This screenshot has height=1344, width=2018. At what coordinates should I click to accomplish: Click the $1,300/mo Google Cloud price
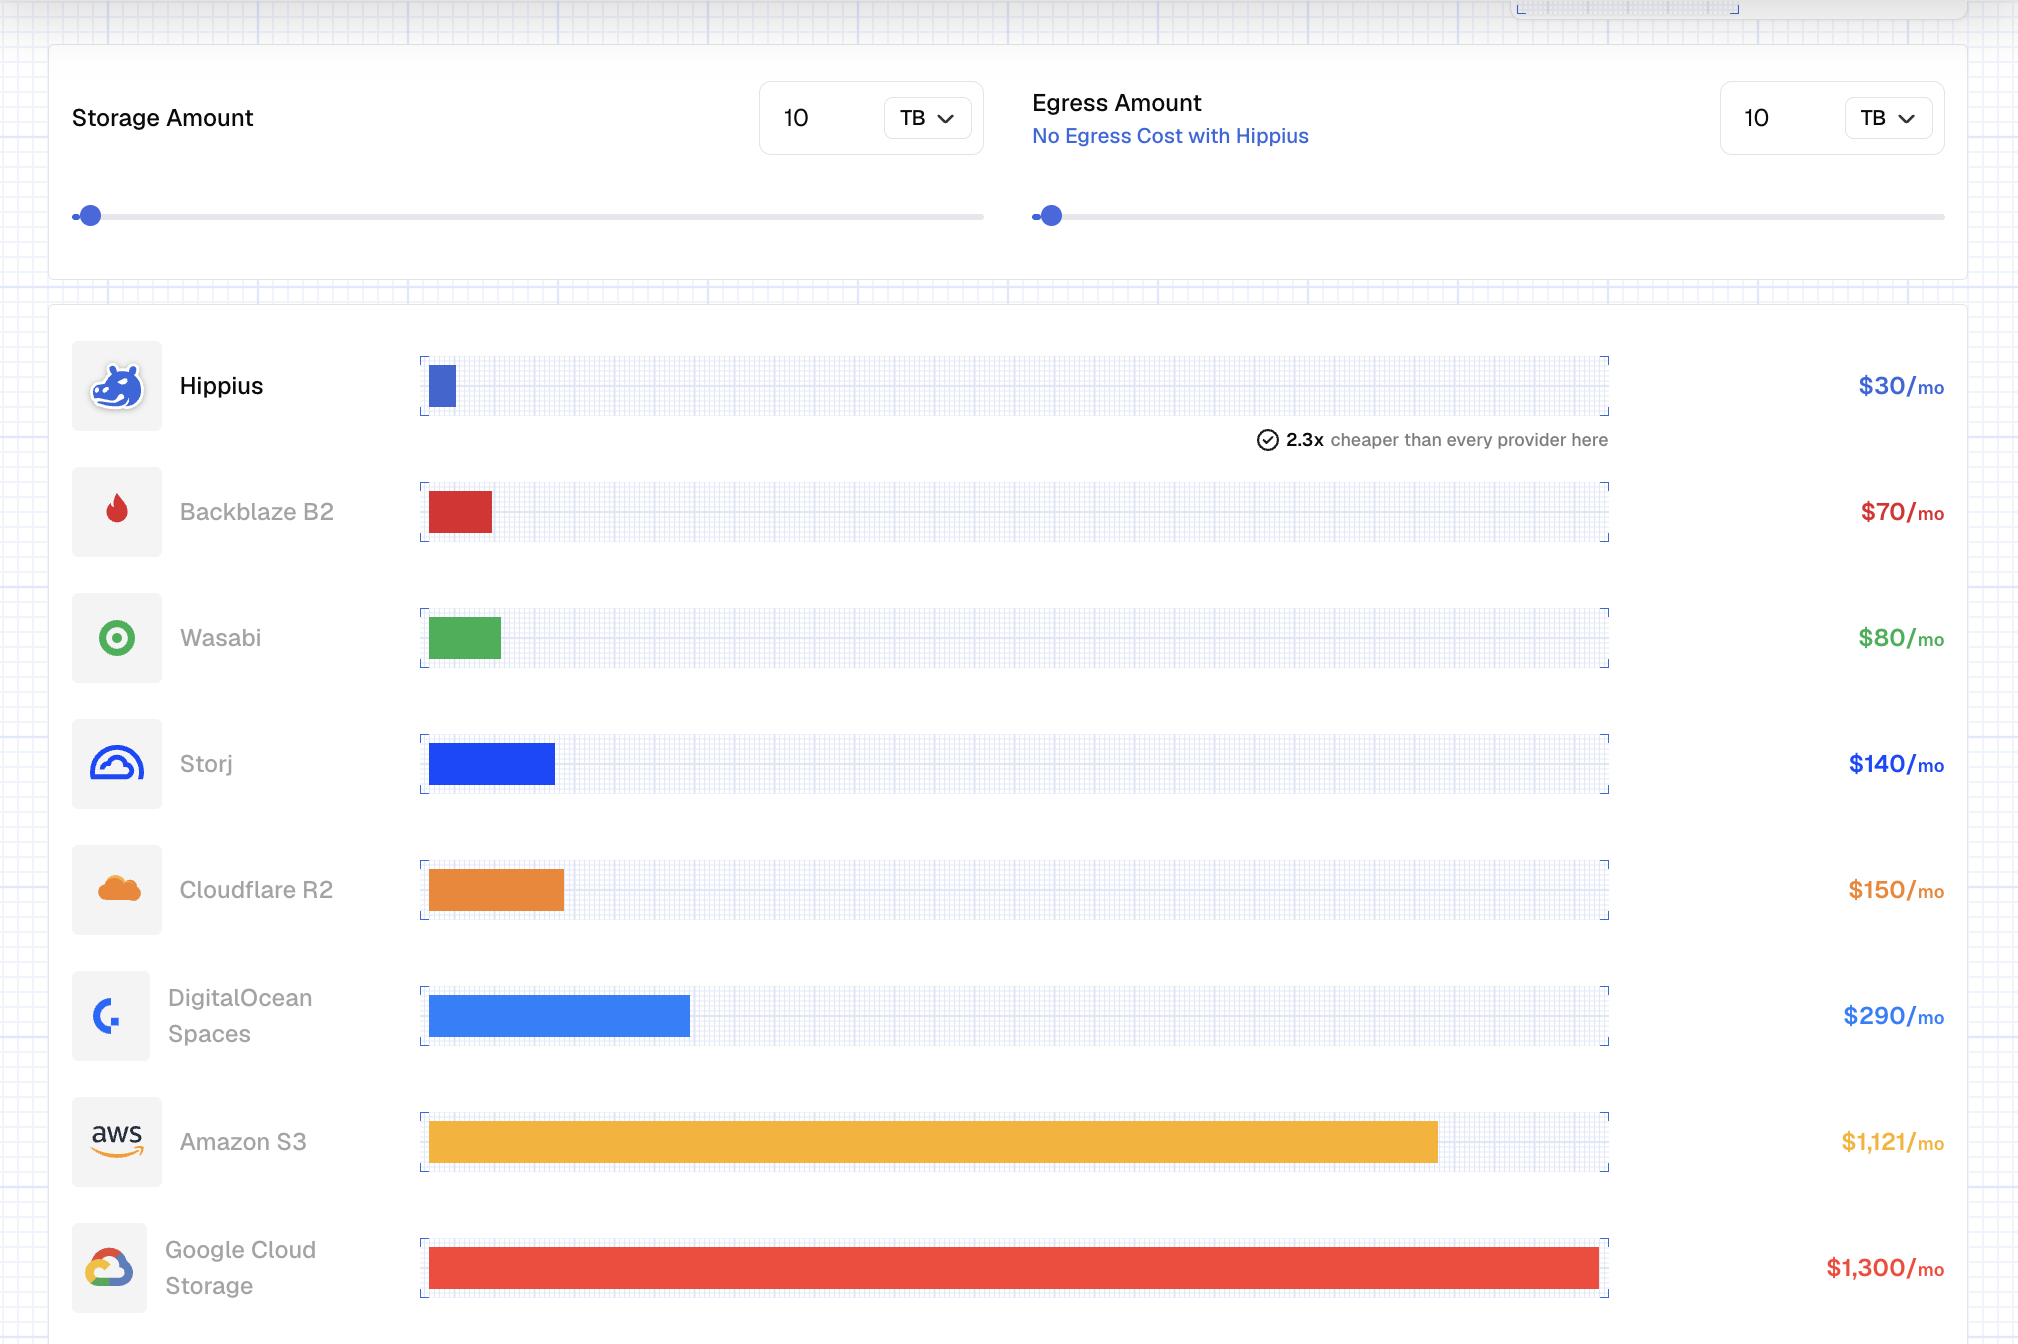1885,1268
